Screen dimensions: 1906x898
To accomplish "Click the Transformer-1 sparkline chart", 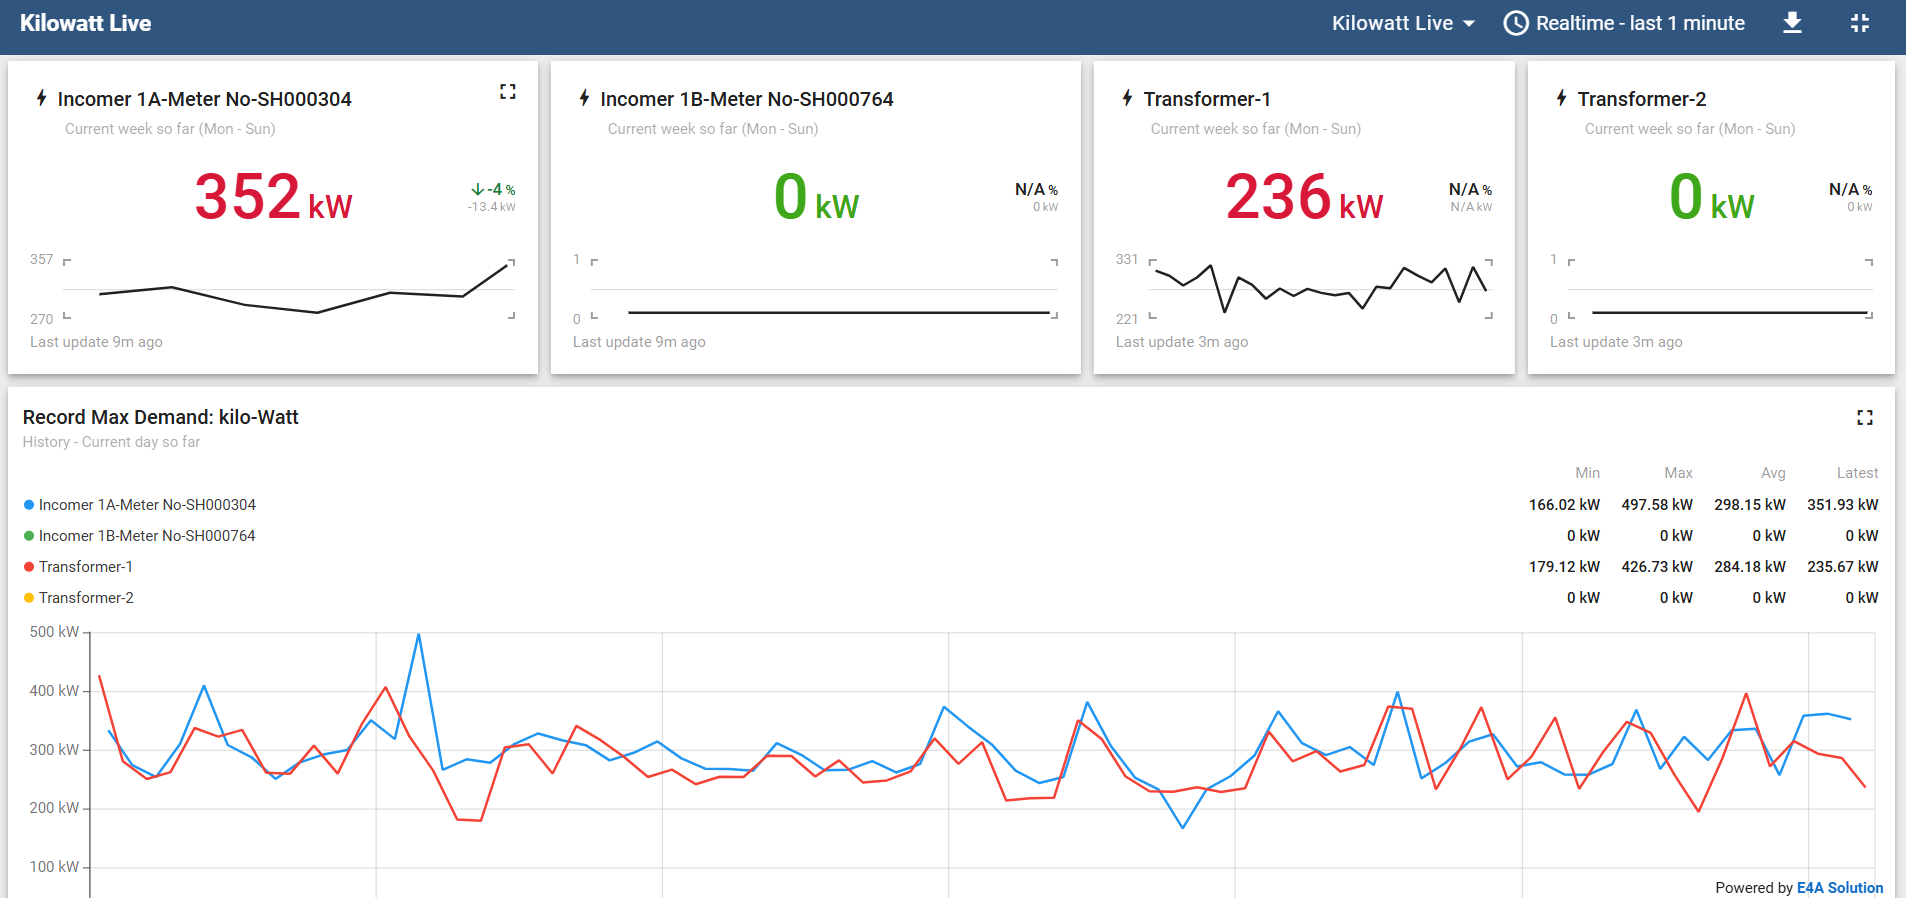I will click(x=1320, y=288).
